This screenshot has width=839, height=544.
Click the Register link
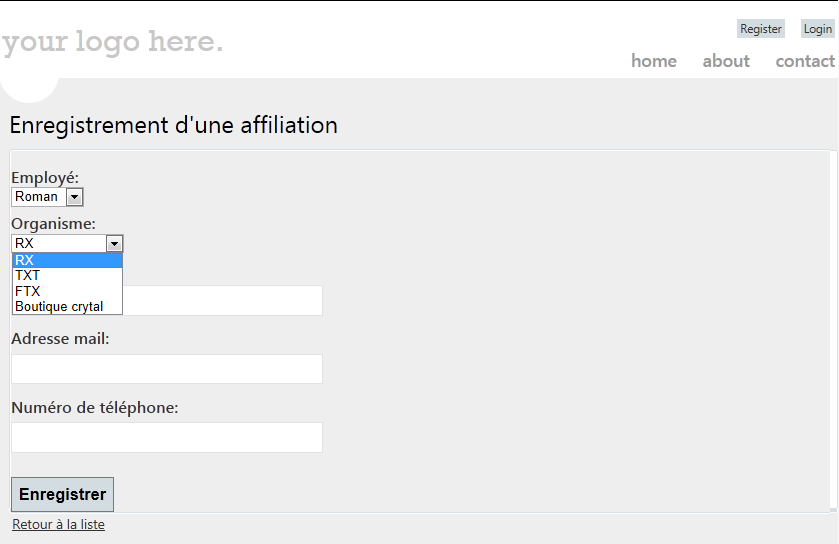[760, 29]
